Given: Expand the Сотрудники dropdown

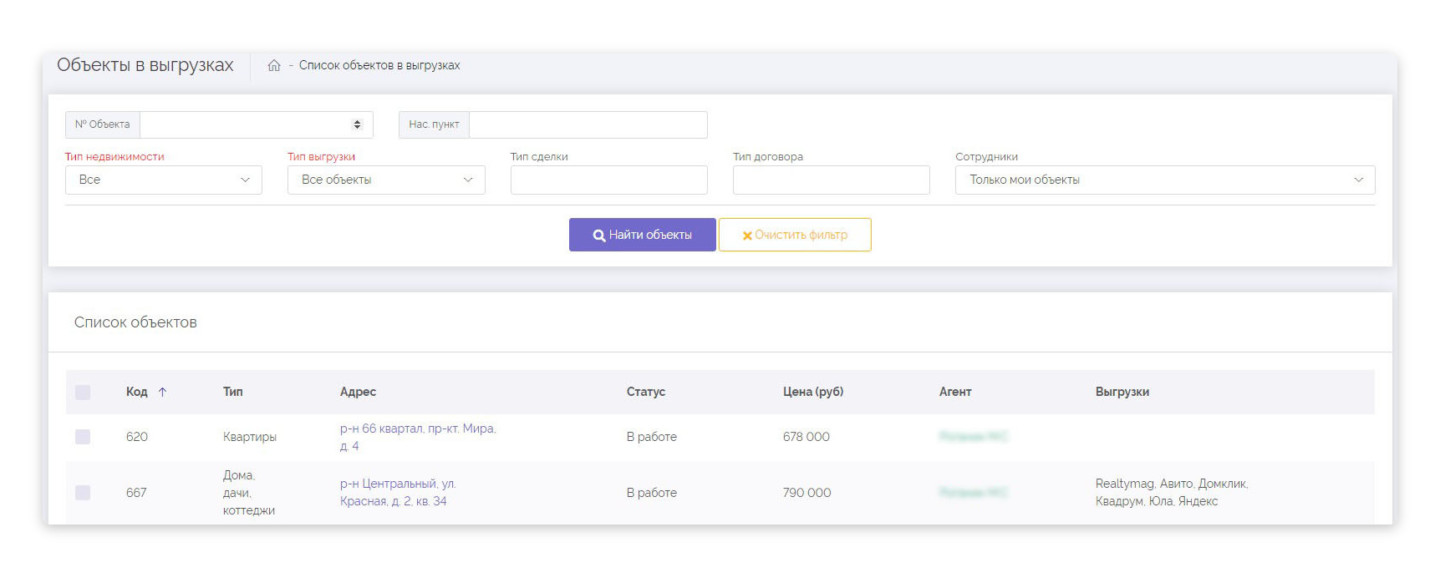Looking at the screenshot, I should [x=1164, y=180].
